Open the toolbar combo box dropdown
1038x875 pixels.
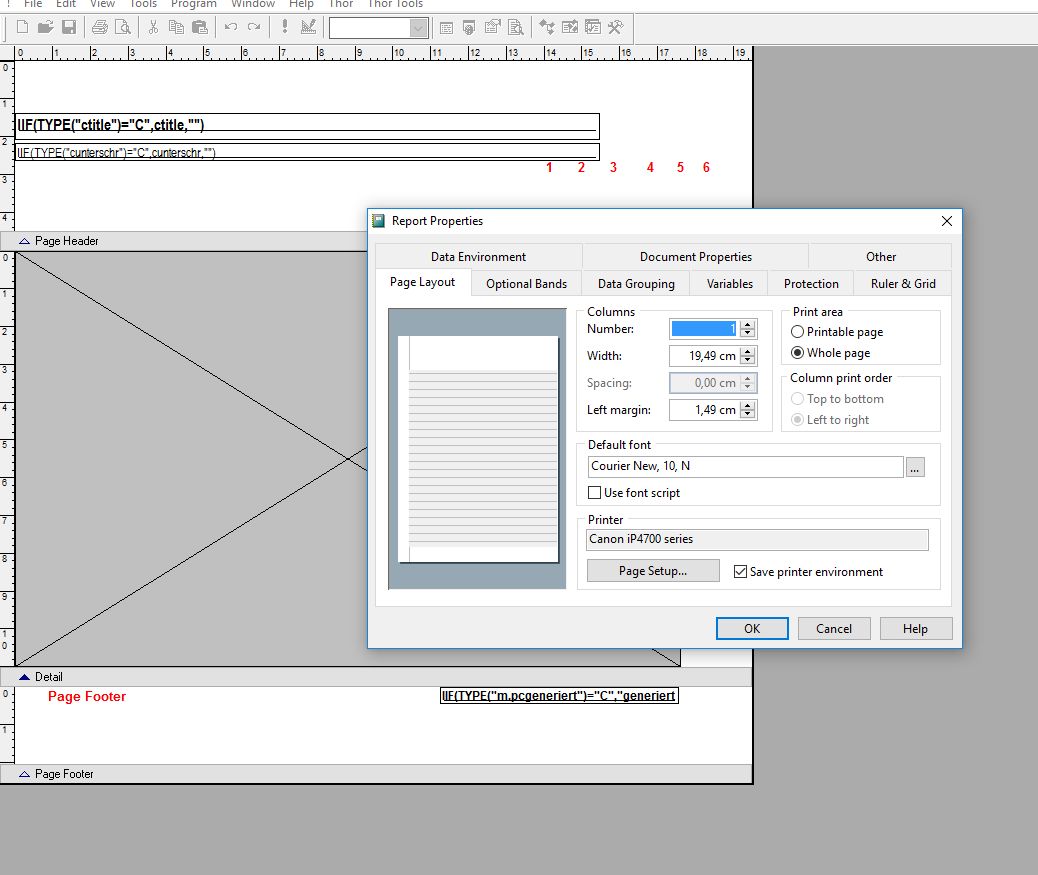coord(419,28)
